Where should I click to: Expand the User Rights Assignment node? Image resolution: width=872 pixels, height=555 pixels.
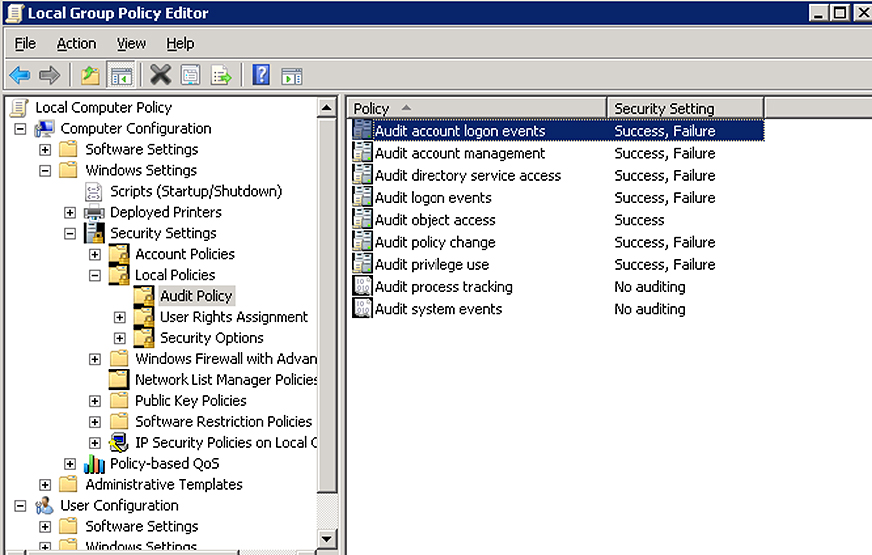tap(120, 317)
